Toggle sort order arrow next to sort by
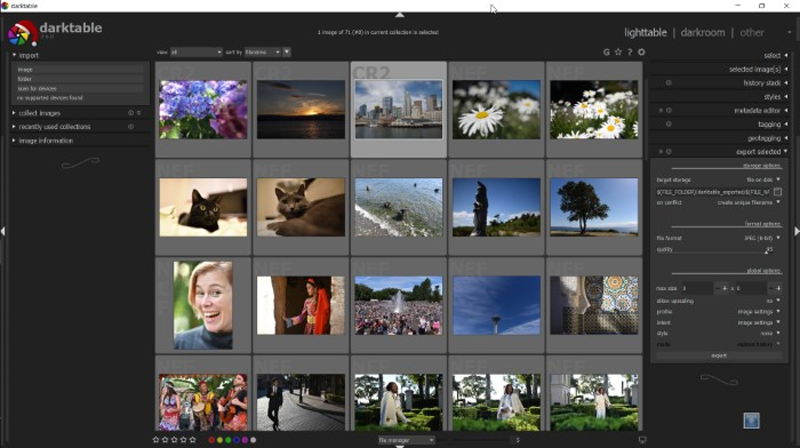The height and width of the screenshot is (448, 800). (x=287, y=52)
